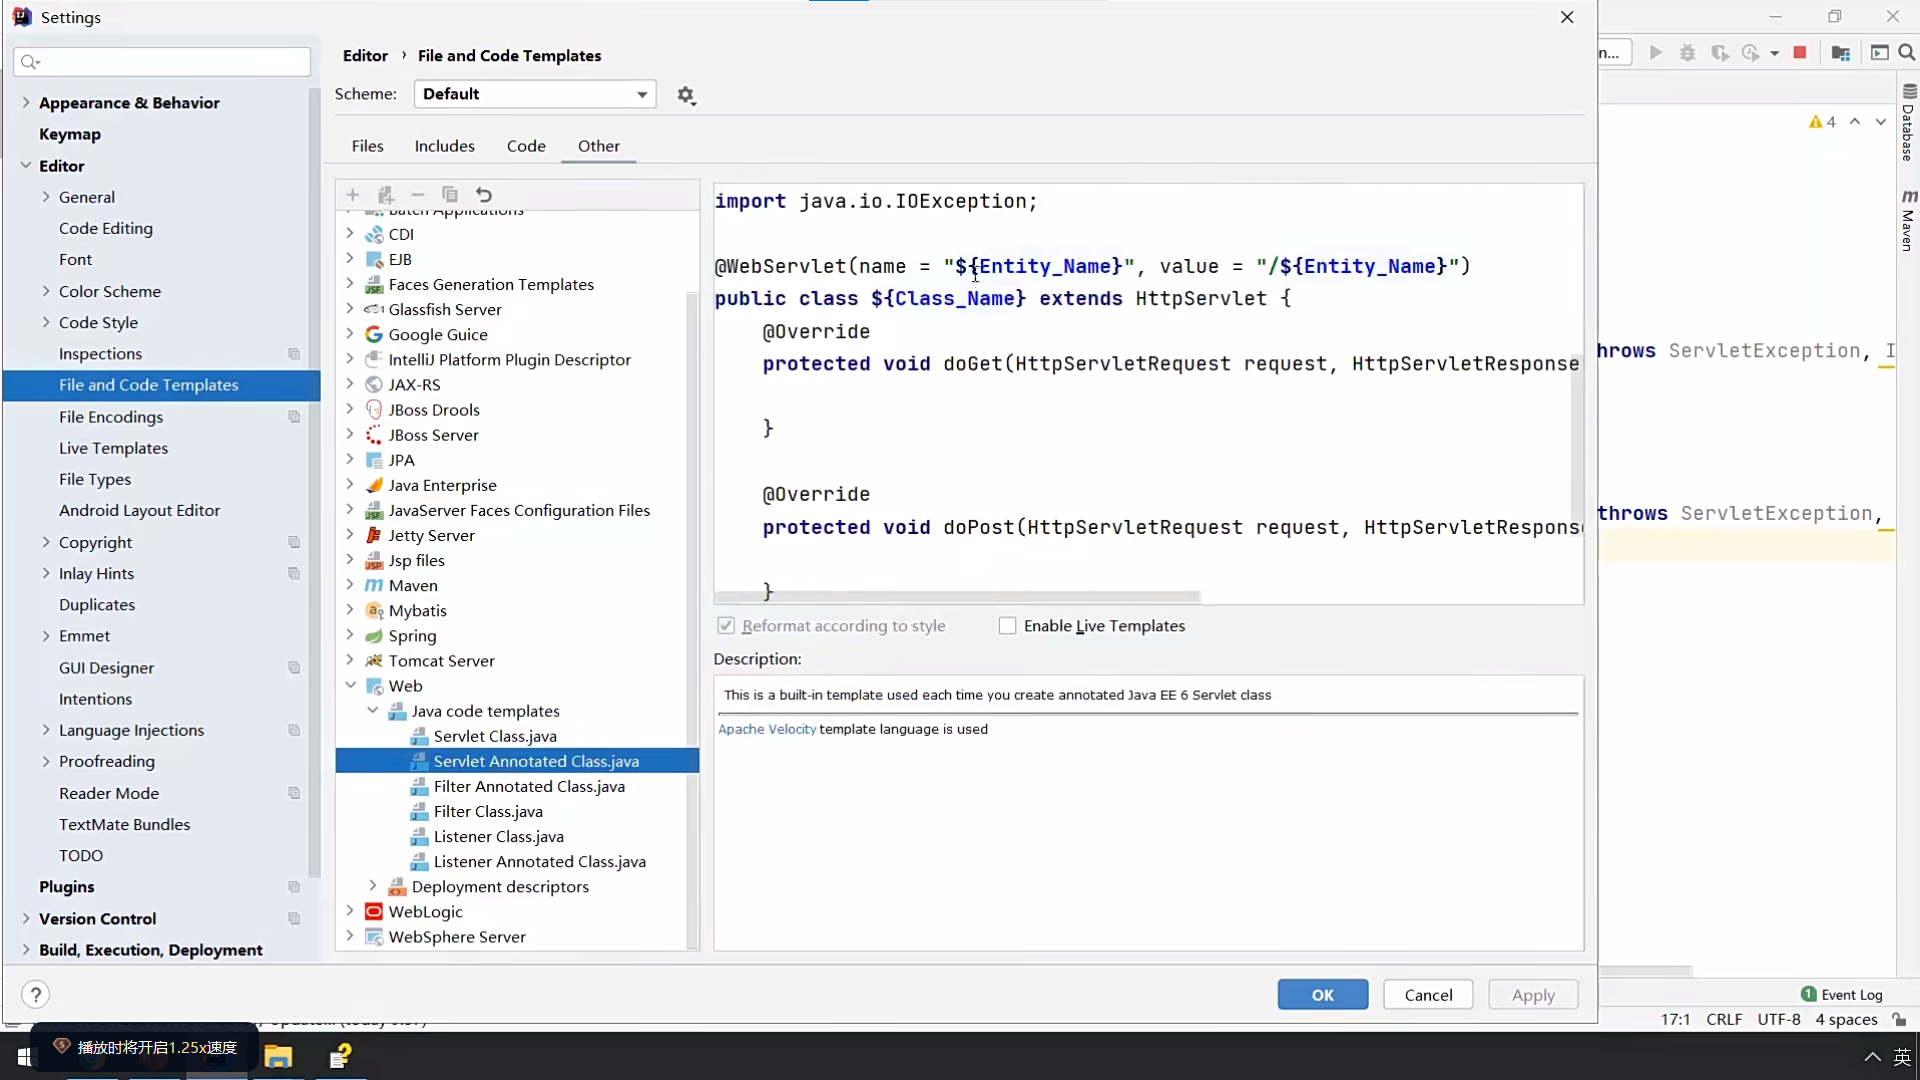
Task: Expand the Color Scheme settings node
Action: [46, 292]
